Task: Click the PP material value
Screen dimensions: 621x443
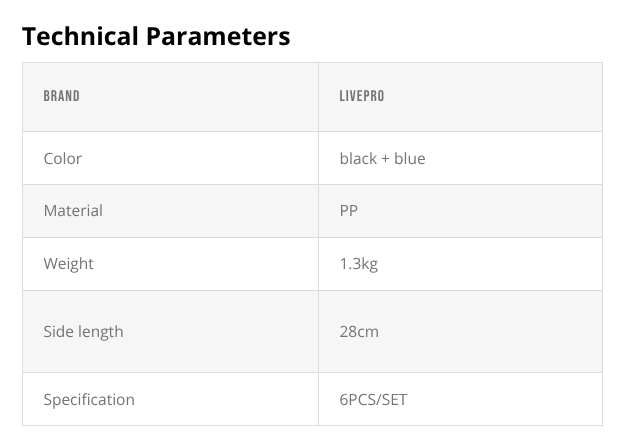Action: [349, 211]
